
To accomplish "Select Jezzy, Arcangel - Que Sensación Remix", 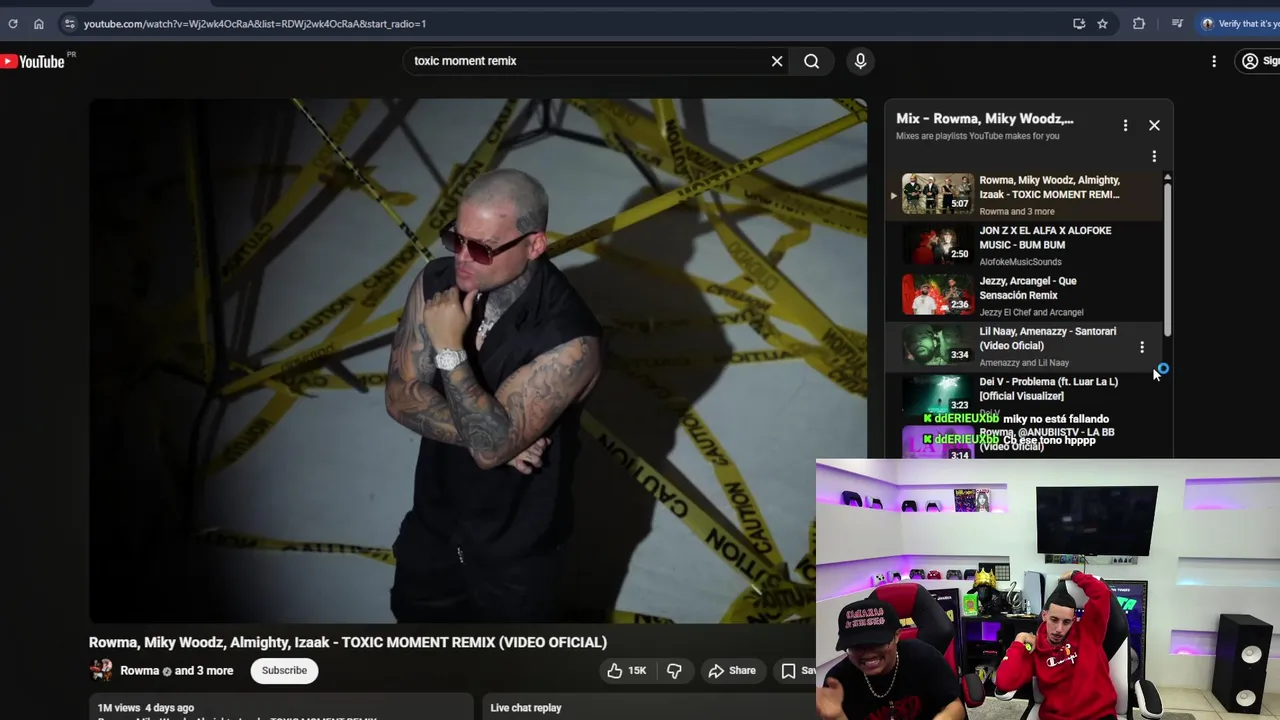I will coord(1025,295).
